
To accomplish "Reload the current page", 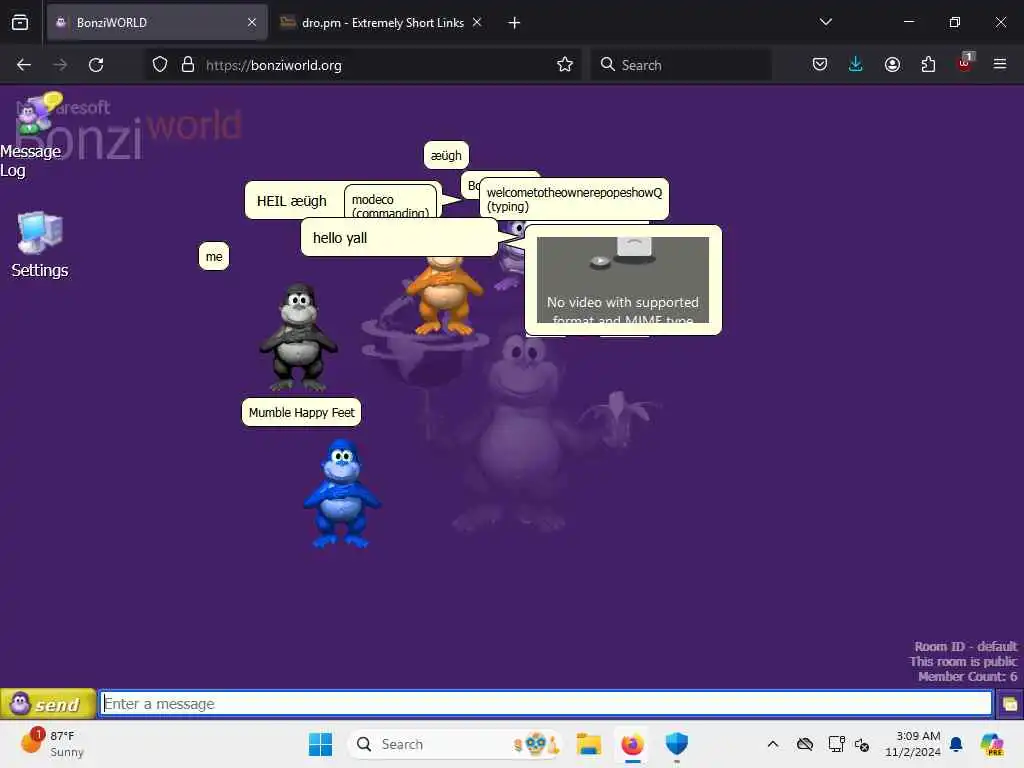I will point(96,65).
